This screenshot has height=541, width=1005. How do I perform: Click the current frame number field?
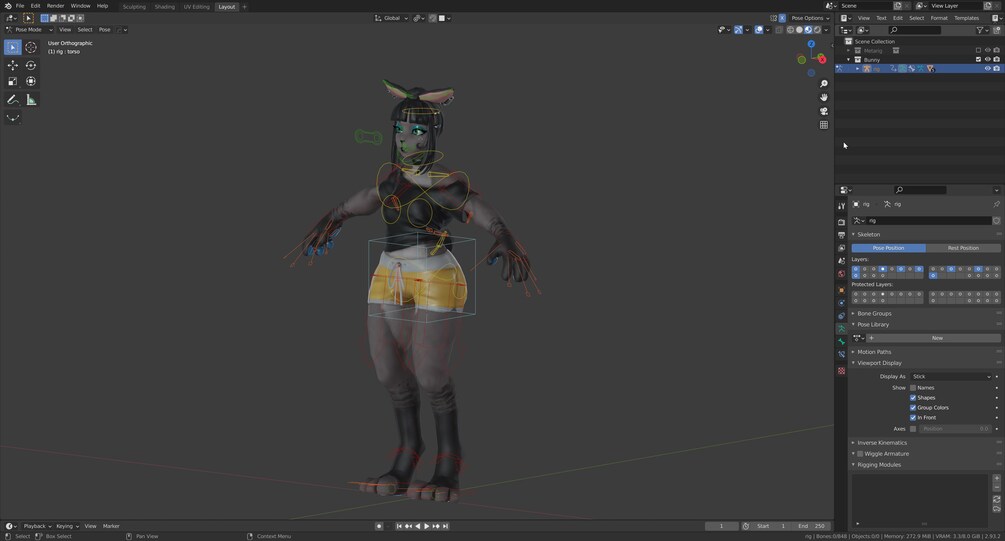pos(721,526)
